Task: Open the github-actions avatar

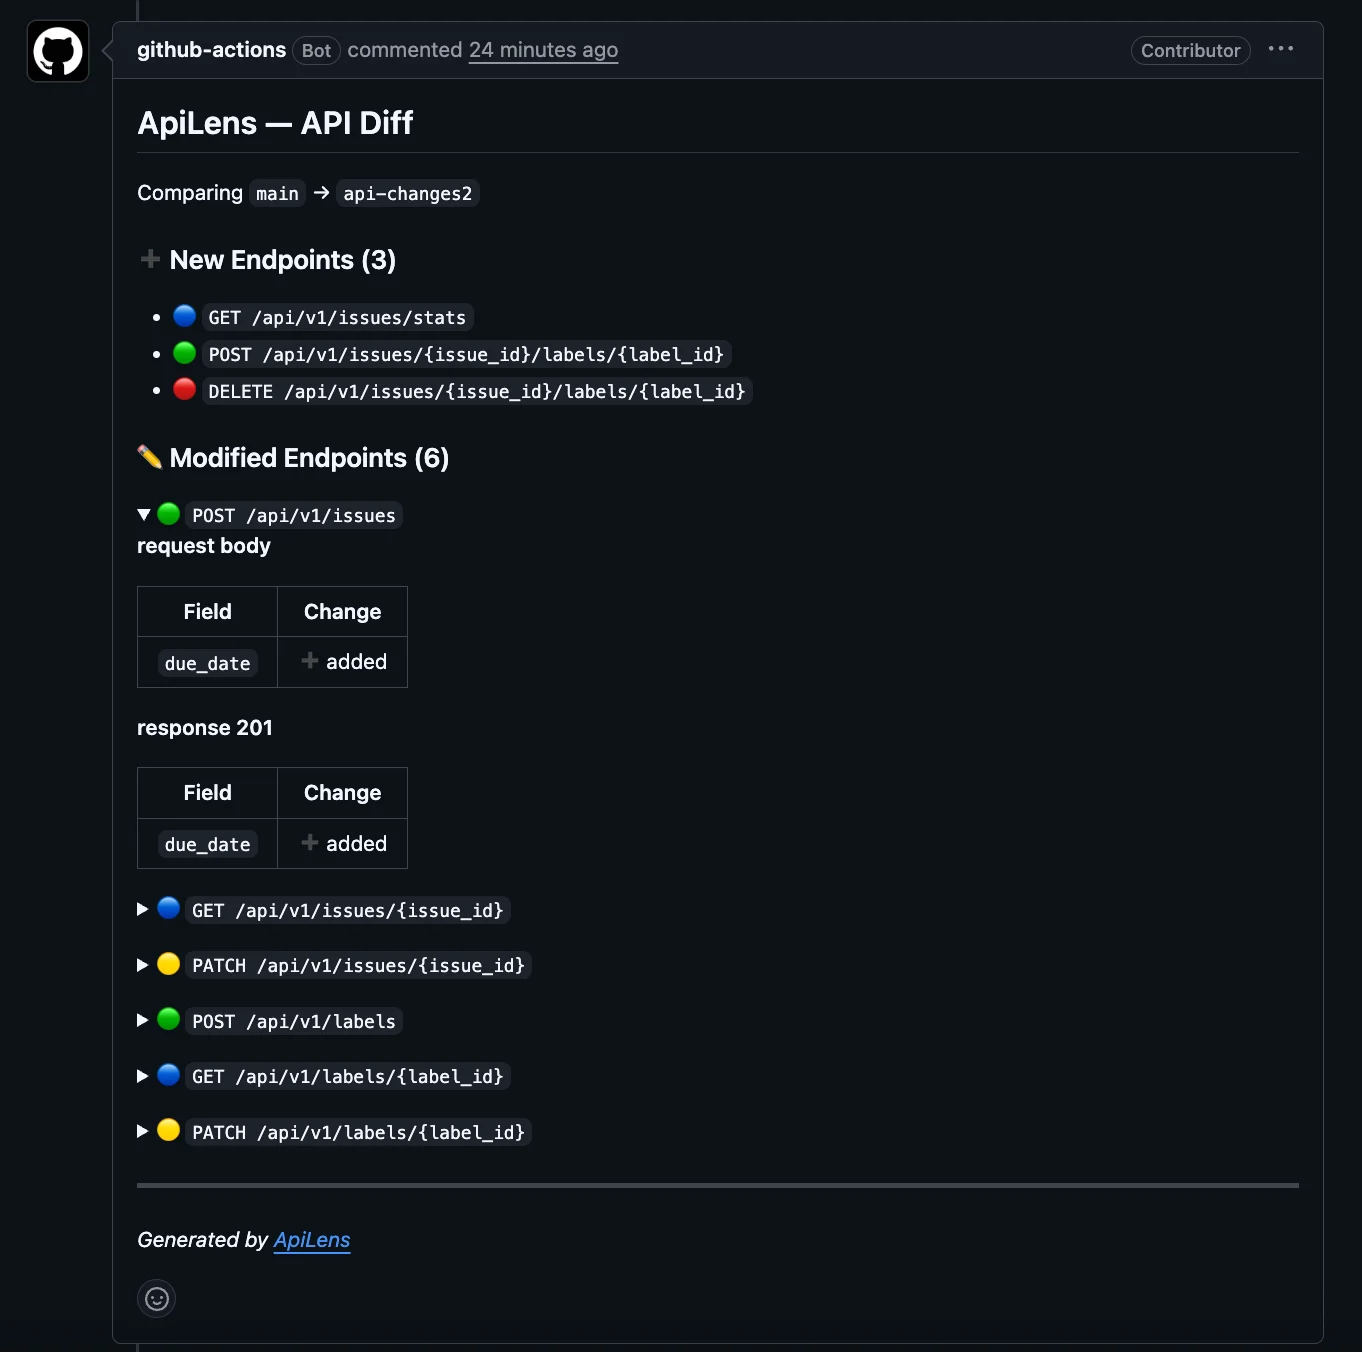Action: (x=58, y=51)
